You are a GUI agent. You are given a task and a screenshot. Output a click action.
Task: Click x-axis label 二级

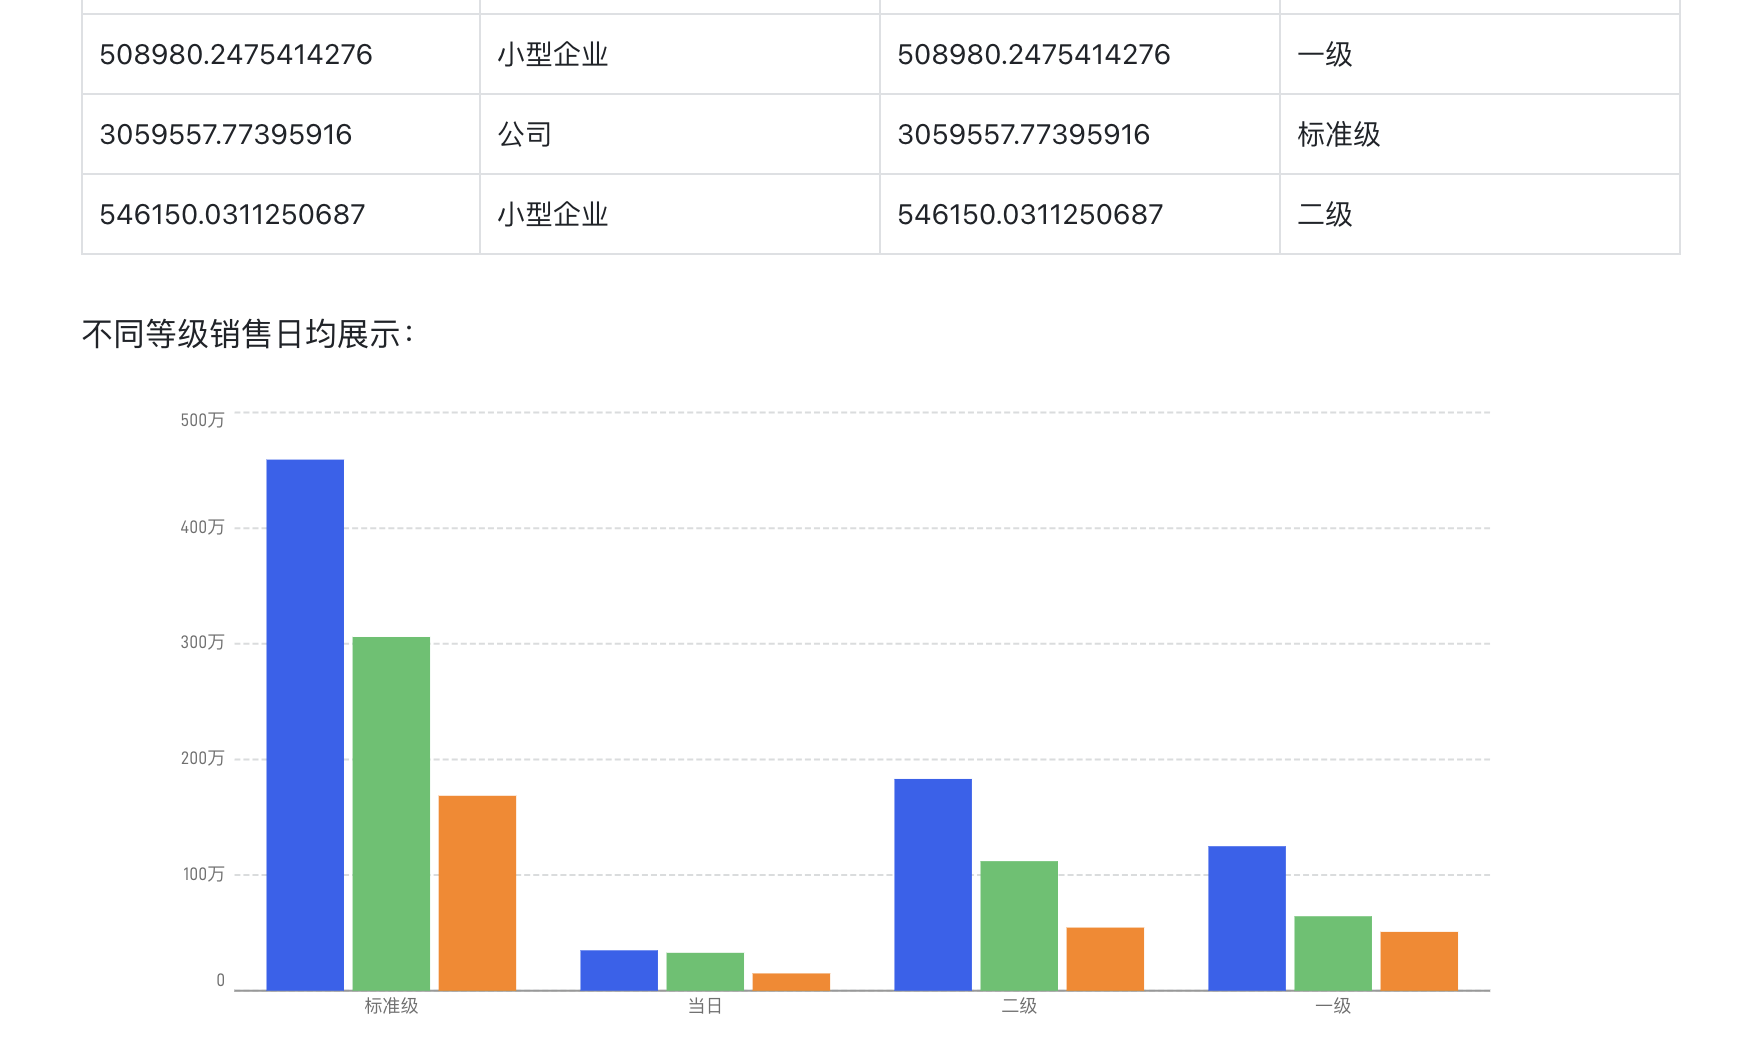click(x=1019, y=1006)
